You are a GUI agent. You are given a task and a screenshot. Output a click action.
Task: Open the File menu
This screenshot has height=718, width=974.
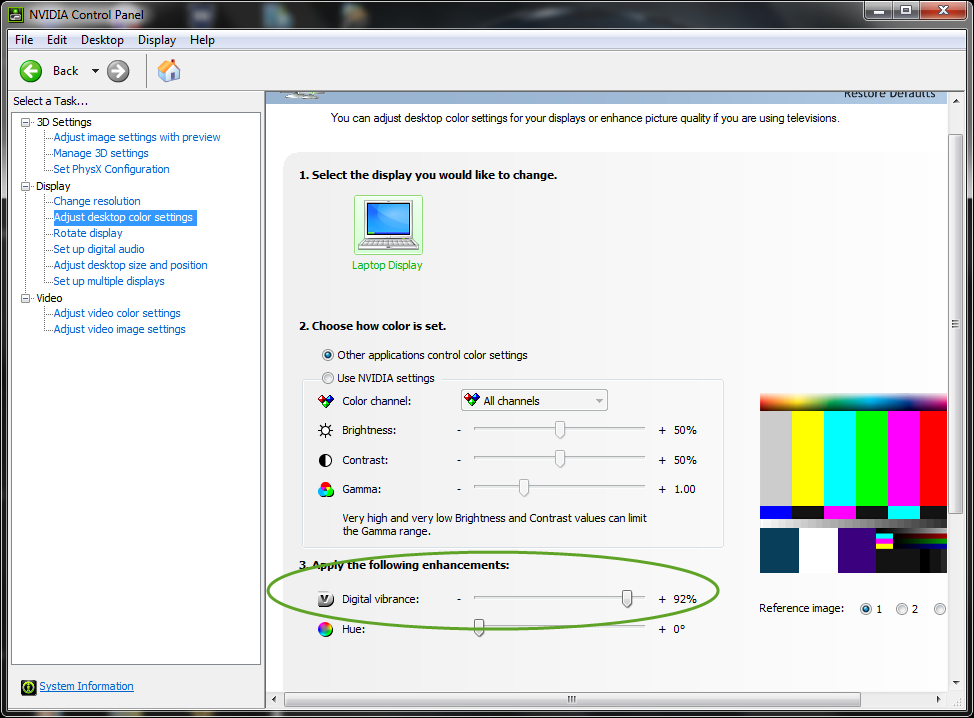click(x=24, y=40)
